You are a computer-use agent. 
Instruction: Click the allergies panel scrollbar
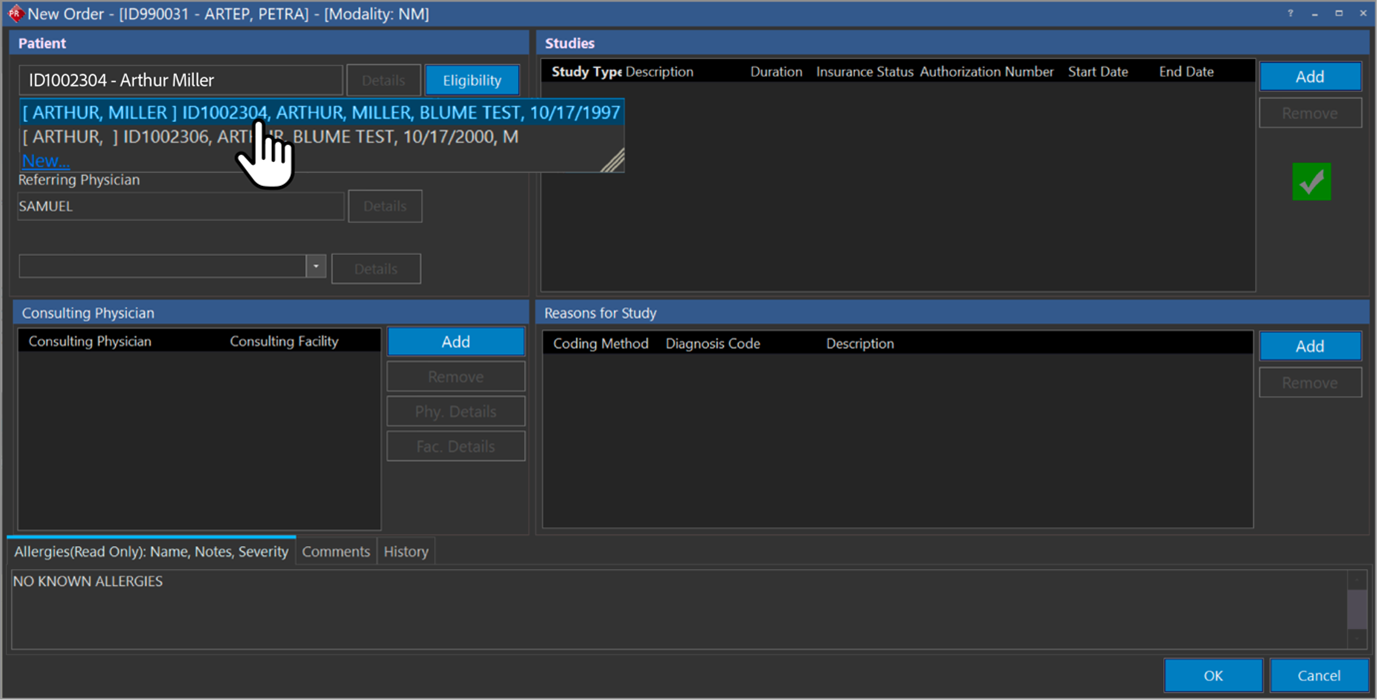click(1356, 608)
